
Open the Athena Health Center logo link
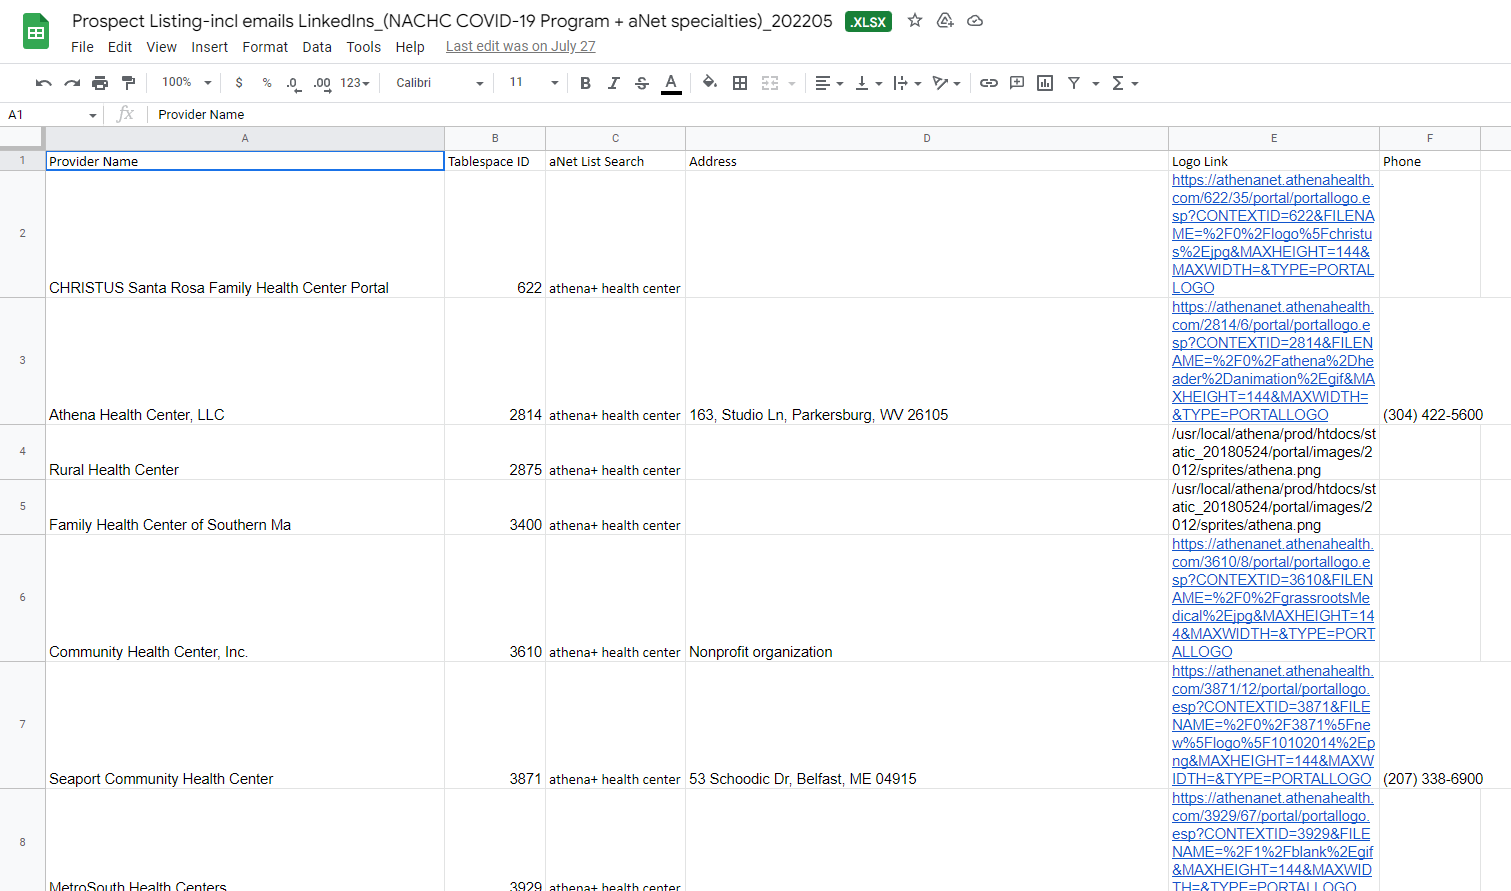pyautogui.click(x=1273, y=361)
